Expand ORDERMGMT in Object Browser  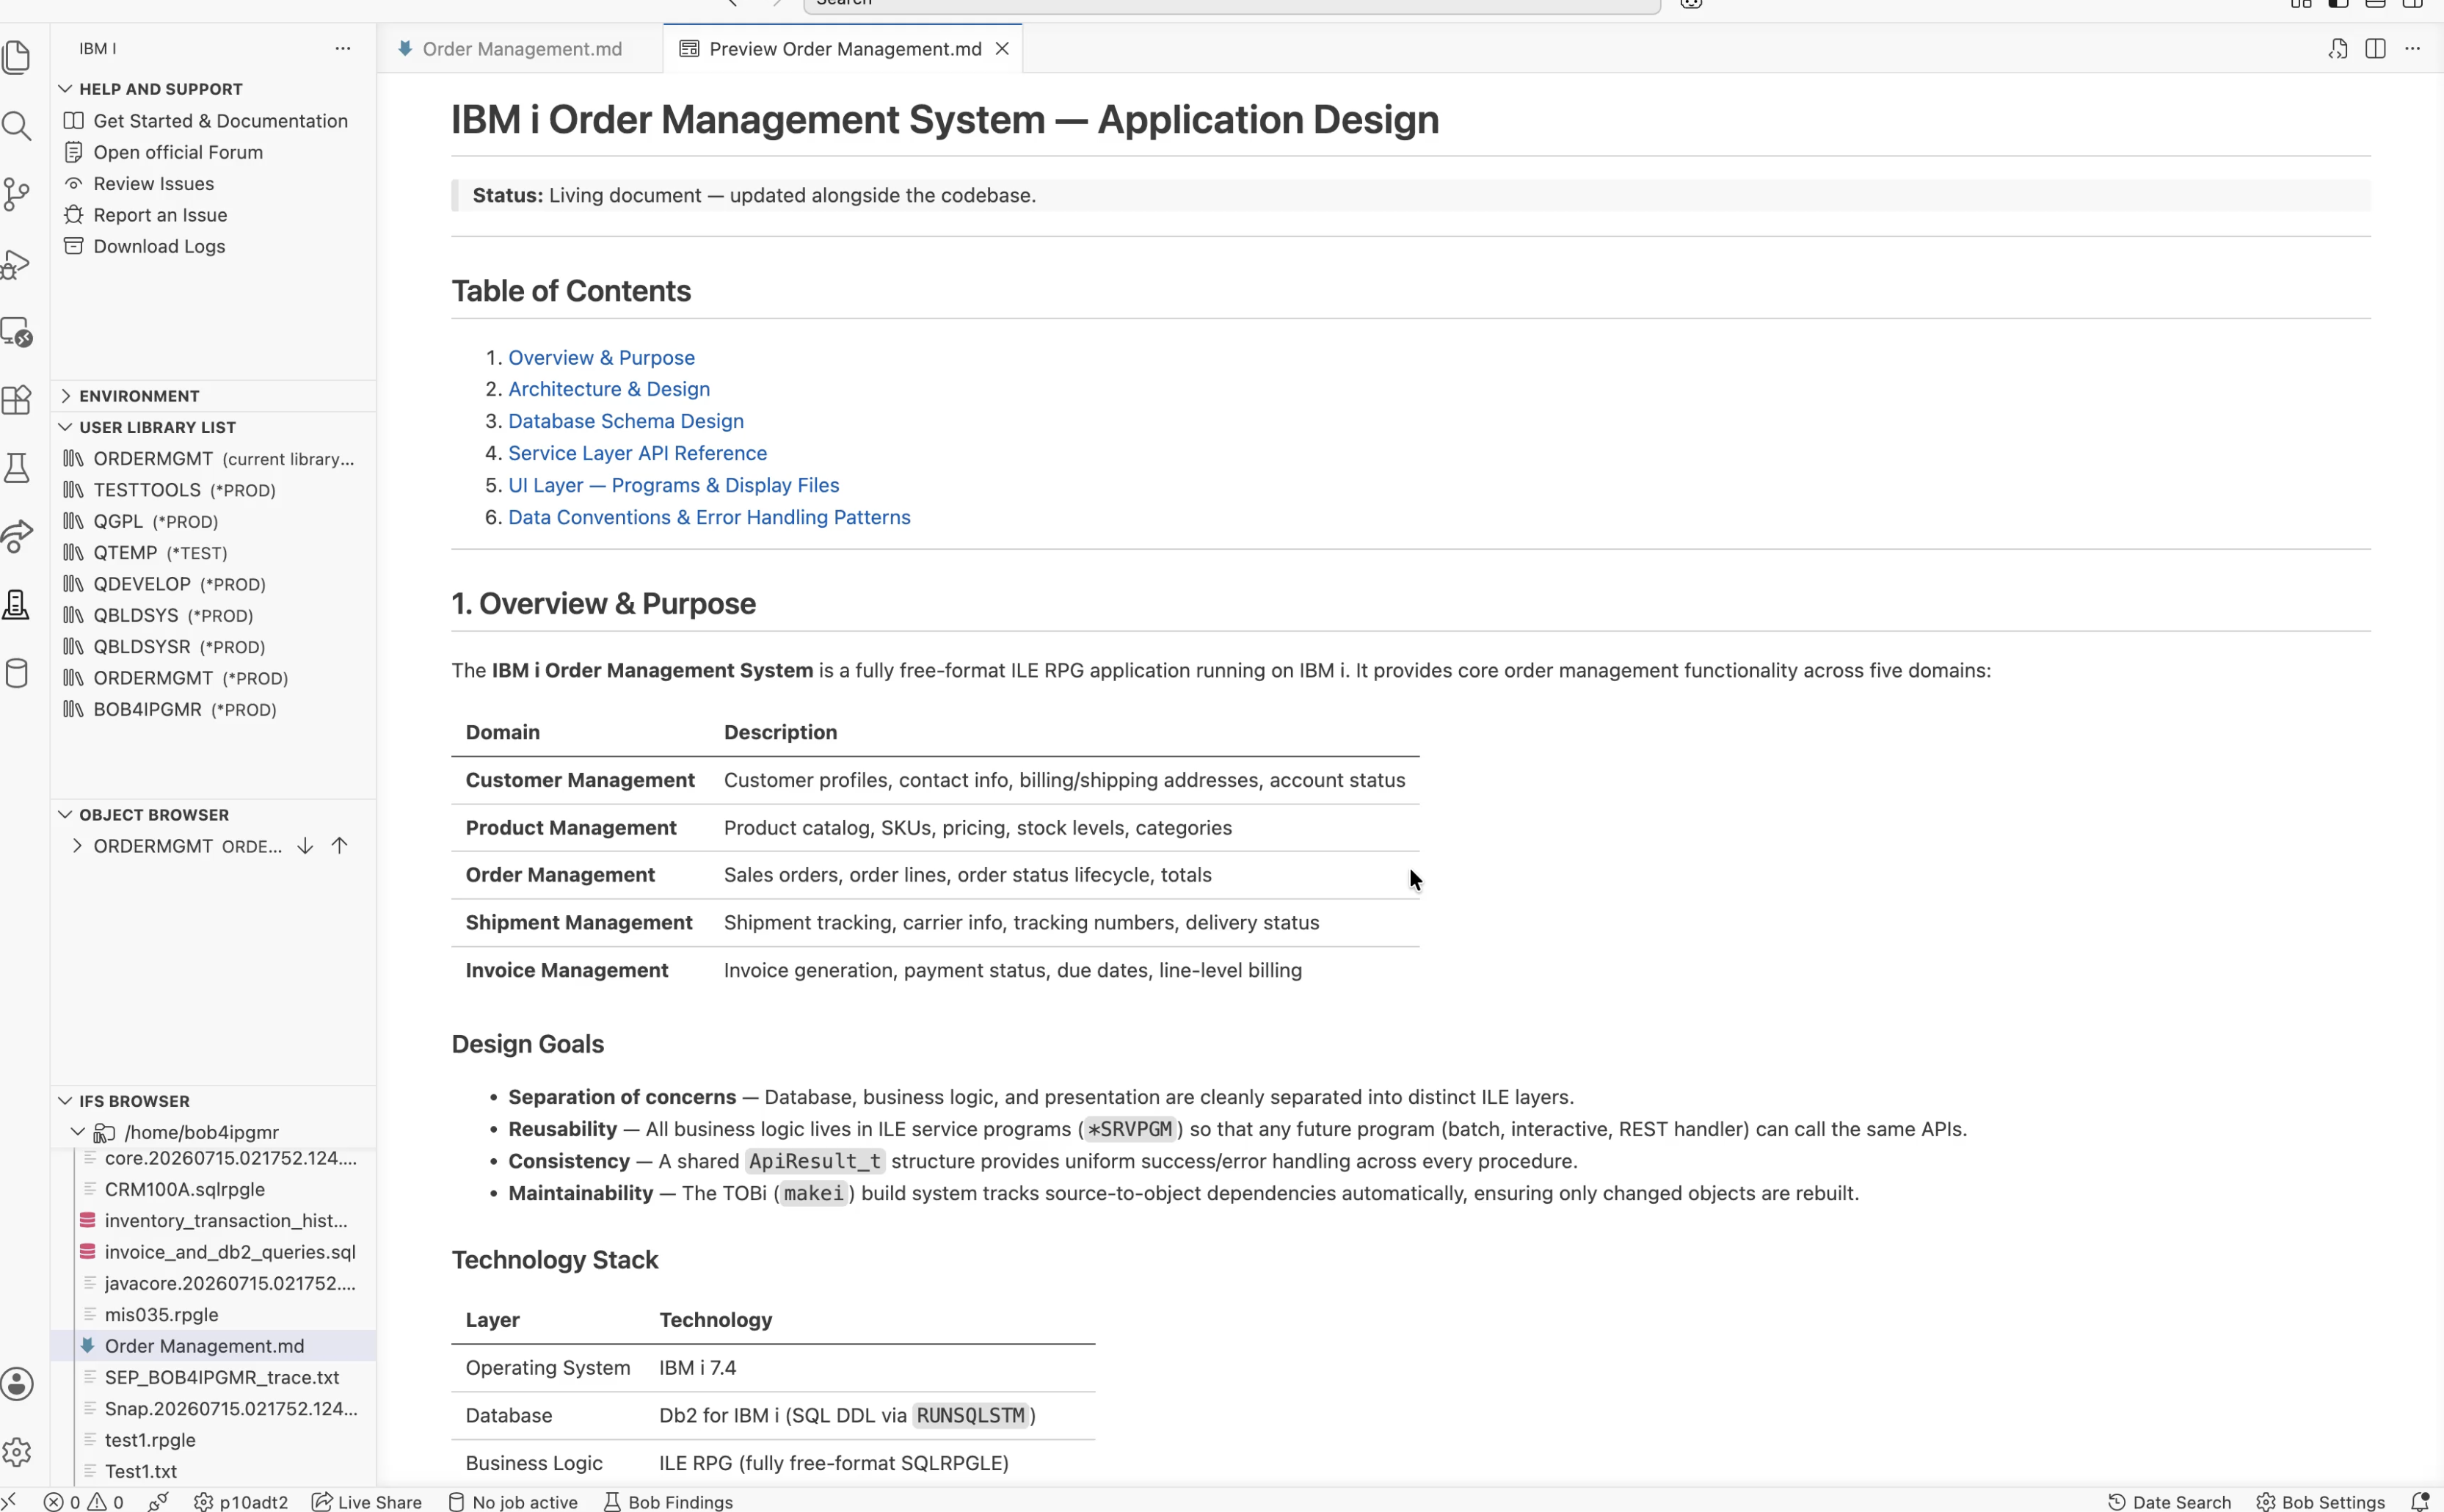[77, 846]
